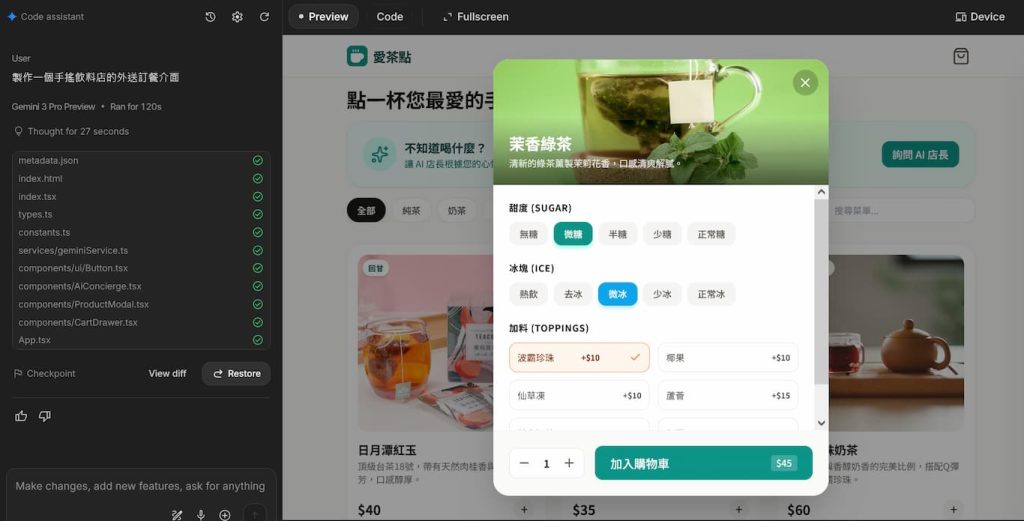Click the 愛茶點 cup logo icon

pyautogui.click(x=357, y=56)
